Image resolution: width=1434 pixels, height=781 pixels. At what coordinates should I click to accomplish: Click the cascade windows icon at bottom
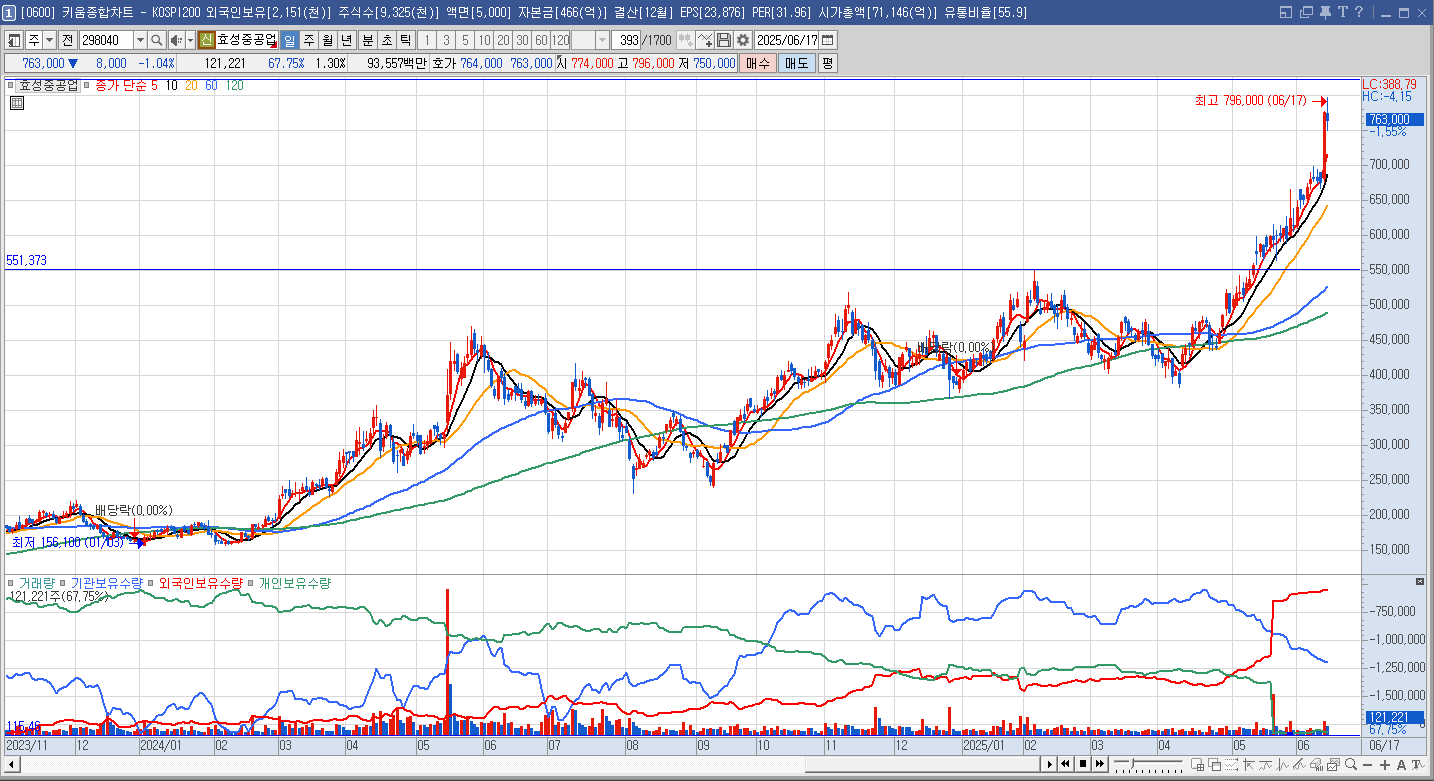pos(1214,764)
